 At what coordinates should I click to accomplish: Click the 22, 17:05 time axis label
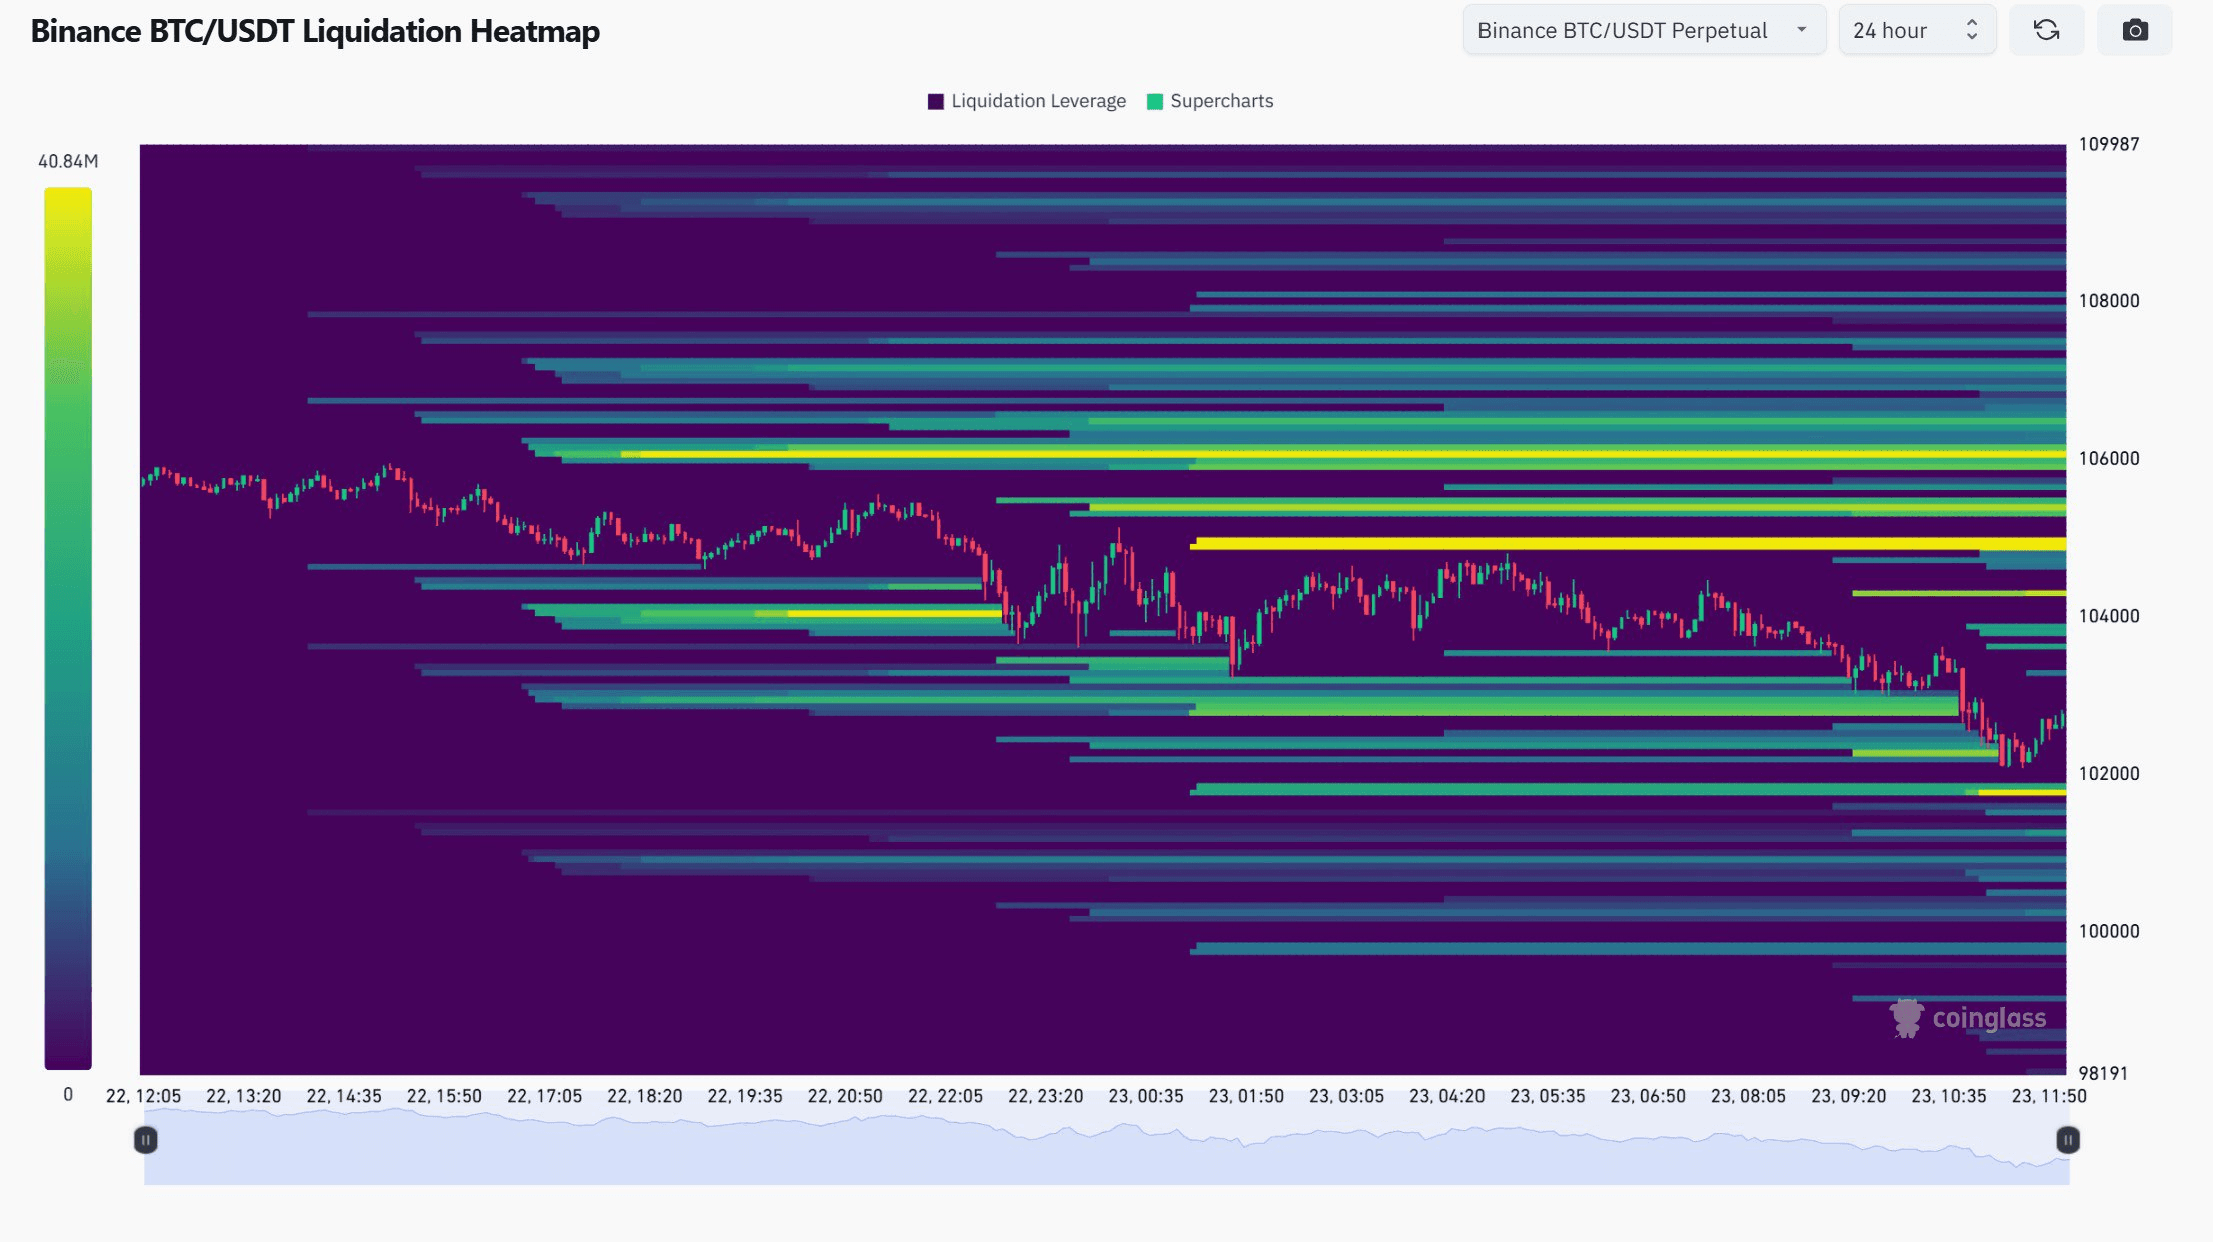[545, 1096]
